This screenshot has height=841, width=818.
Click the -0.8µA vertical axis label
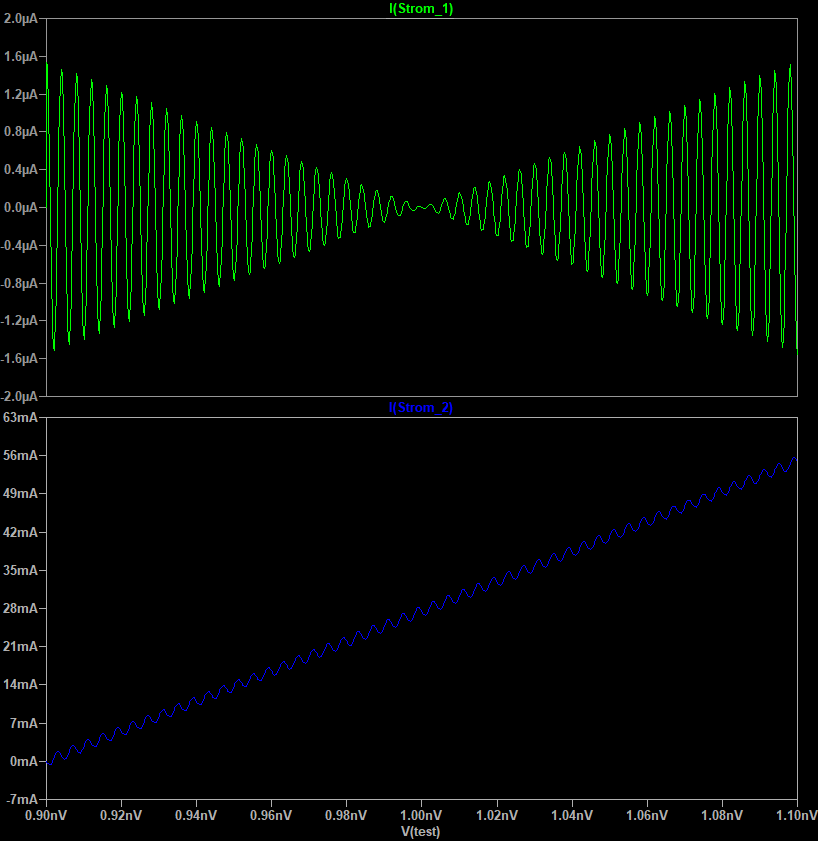coord(19,283)
